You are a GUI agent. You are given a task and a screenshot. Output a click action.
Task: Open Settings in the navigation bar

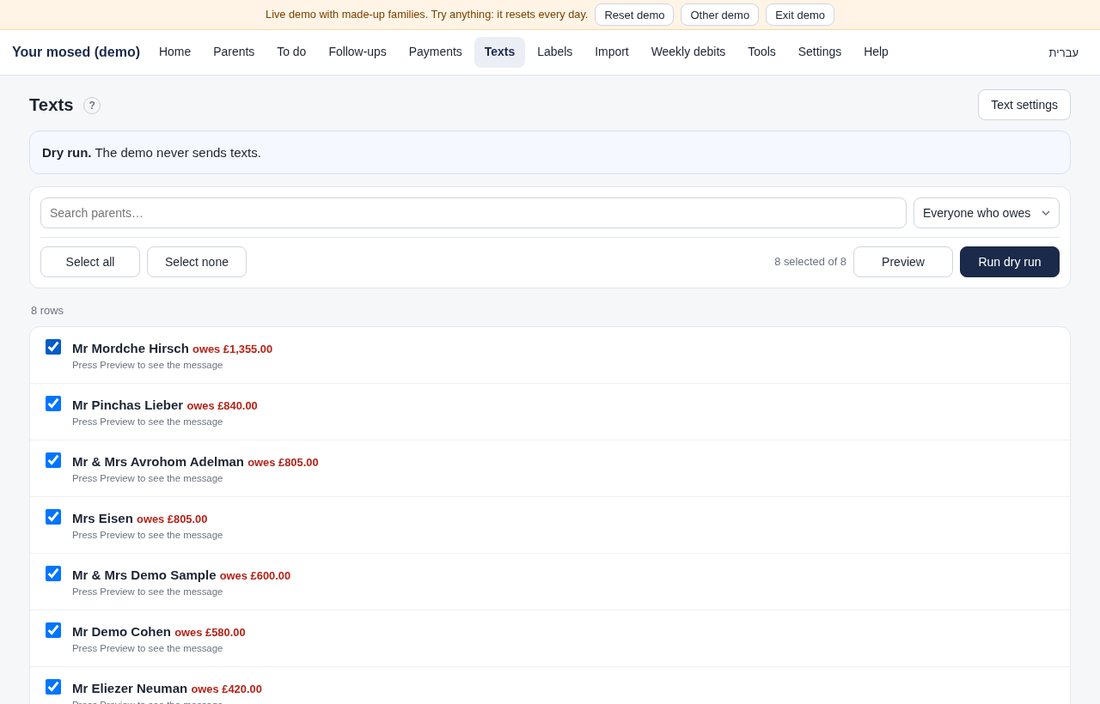click(819, 52)
